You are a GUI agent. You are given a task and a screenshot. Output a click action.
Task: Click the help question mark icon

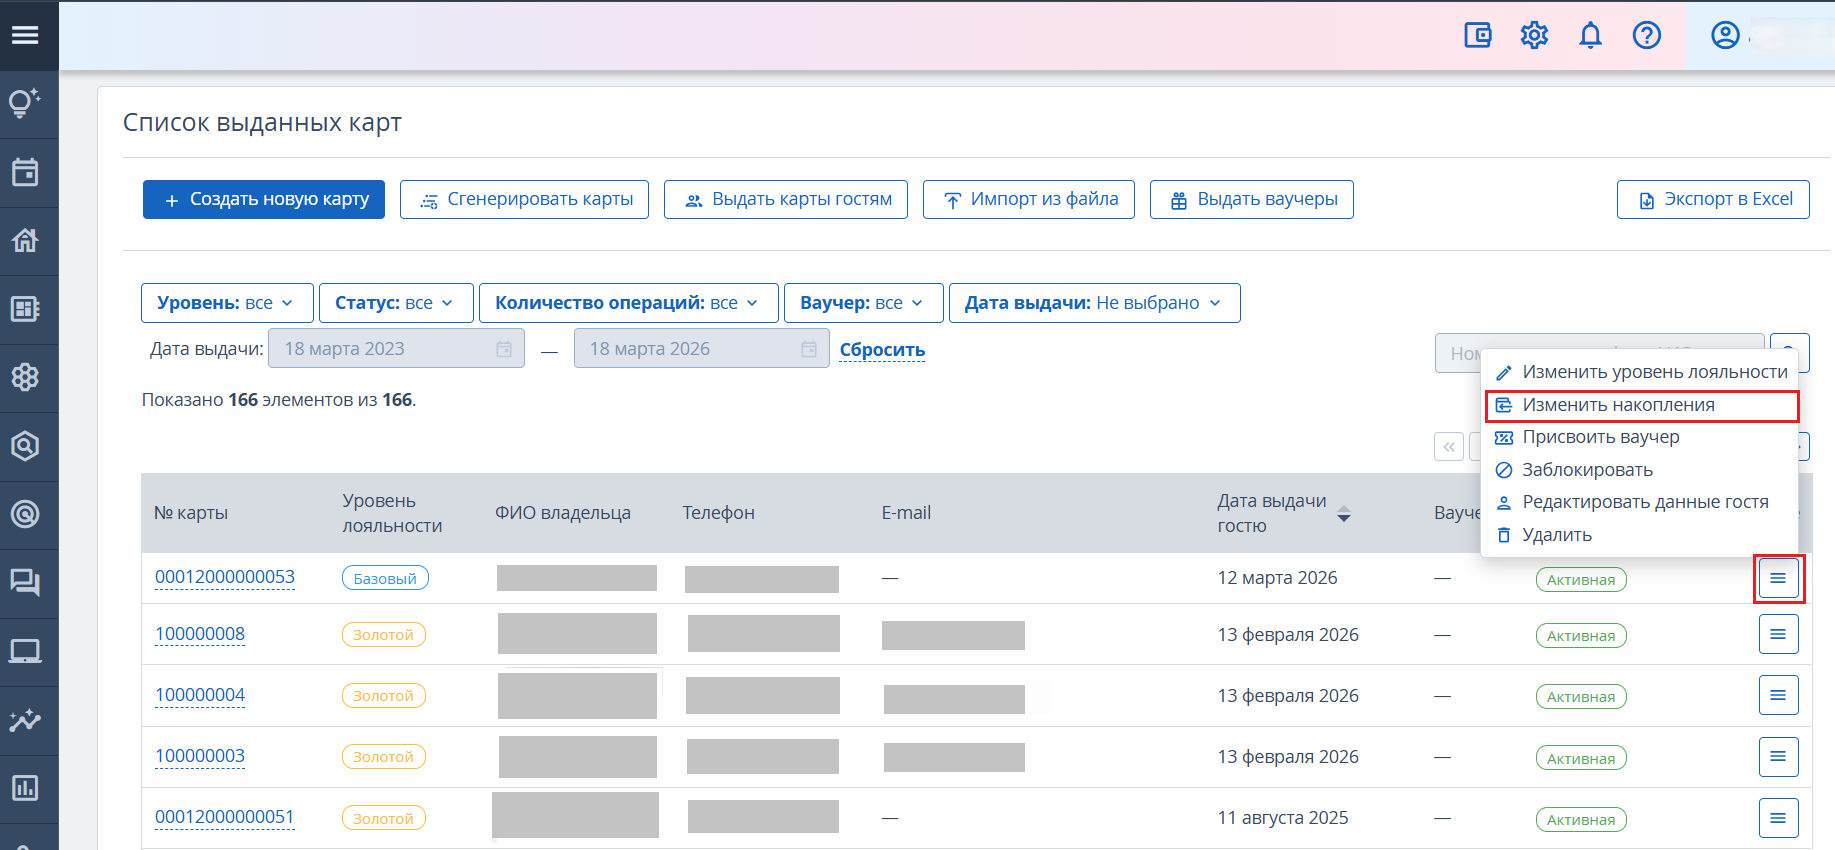tap(1646, 36)
